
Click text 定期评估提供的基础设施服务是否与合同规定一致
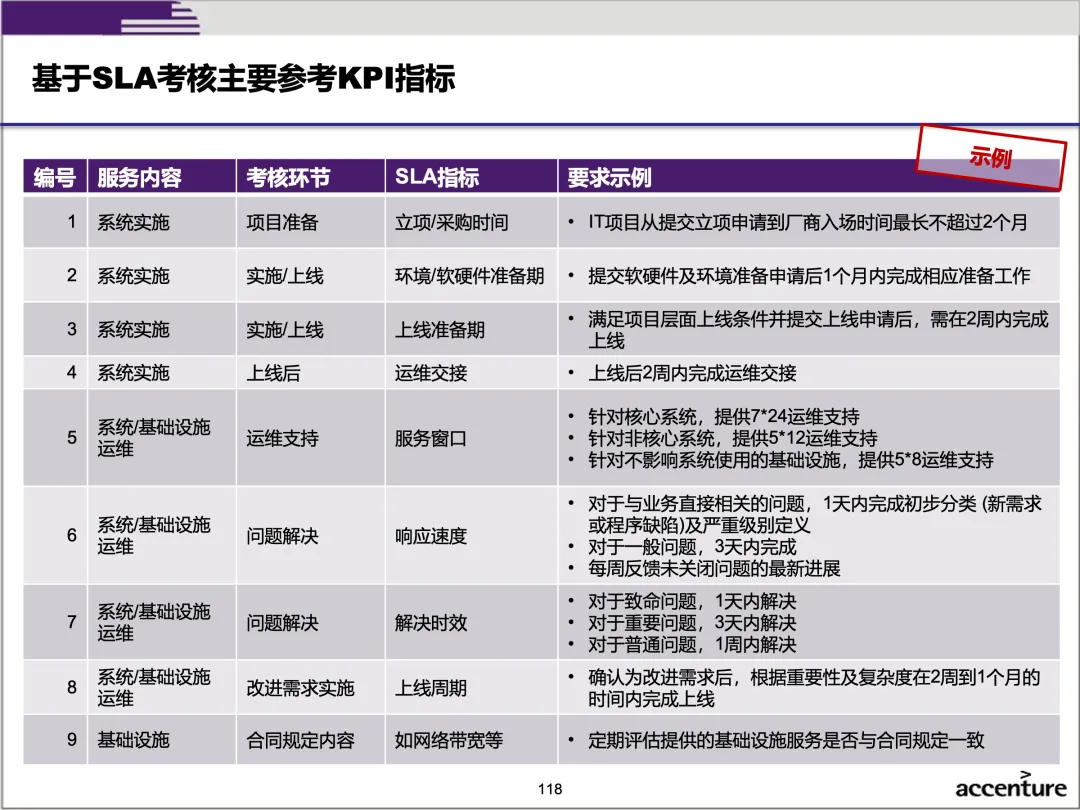pos(786,740)
